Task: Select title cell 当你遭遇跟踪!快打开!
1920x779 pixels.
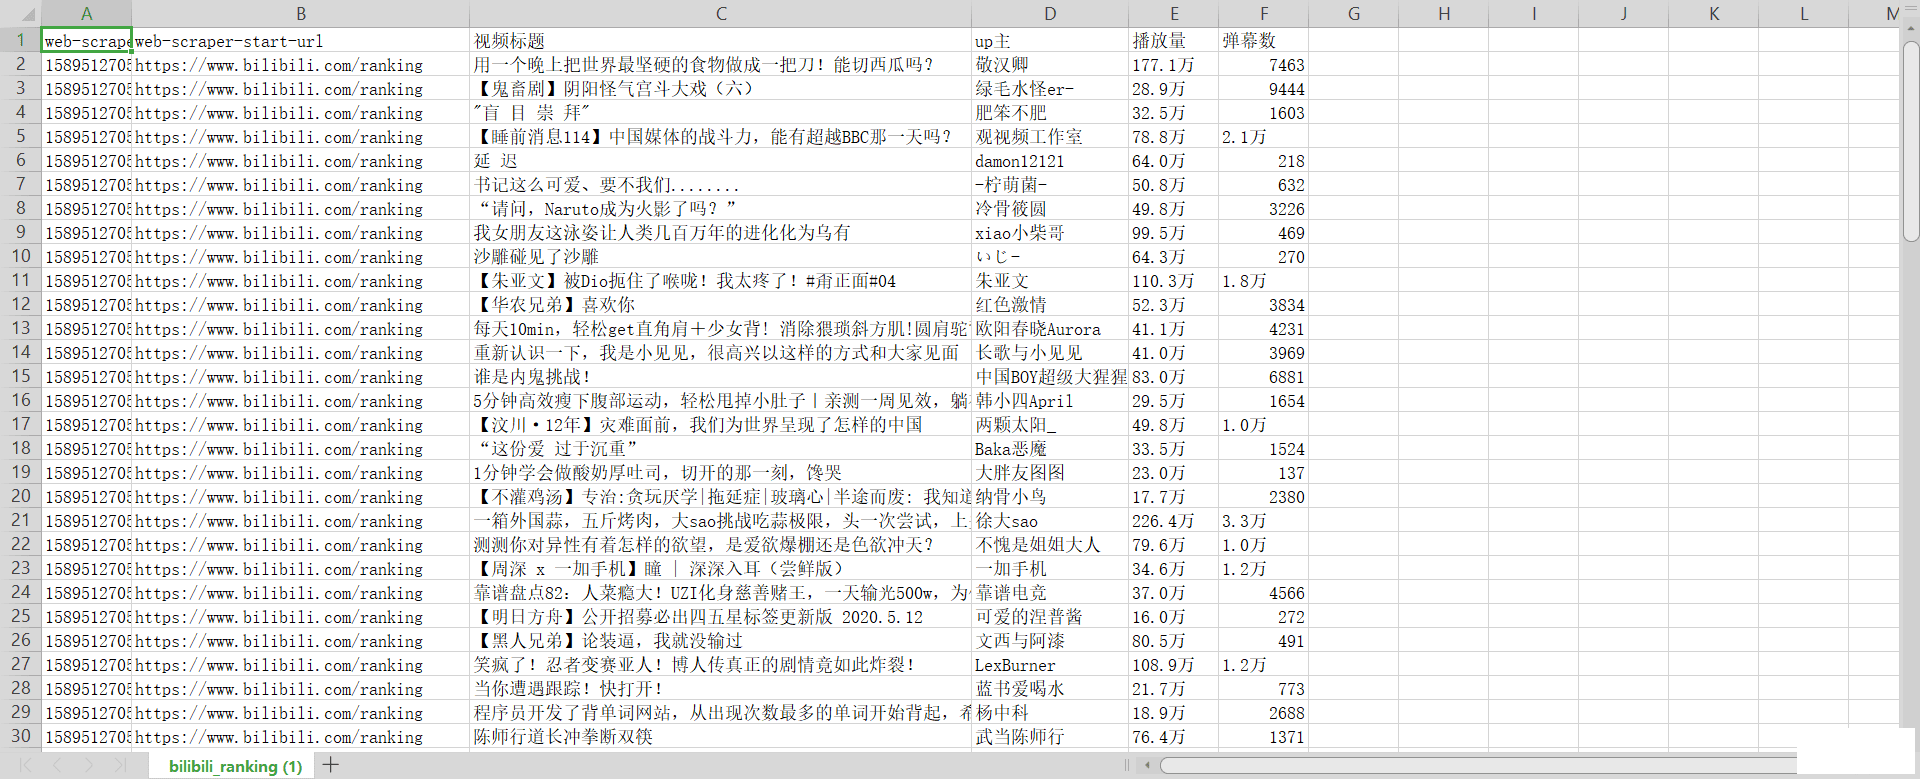Action: pos(721,689)
